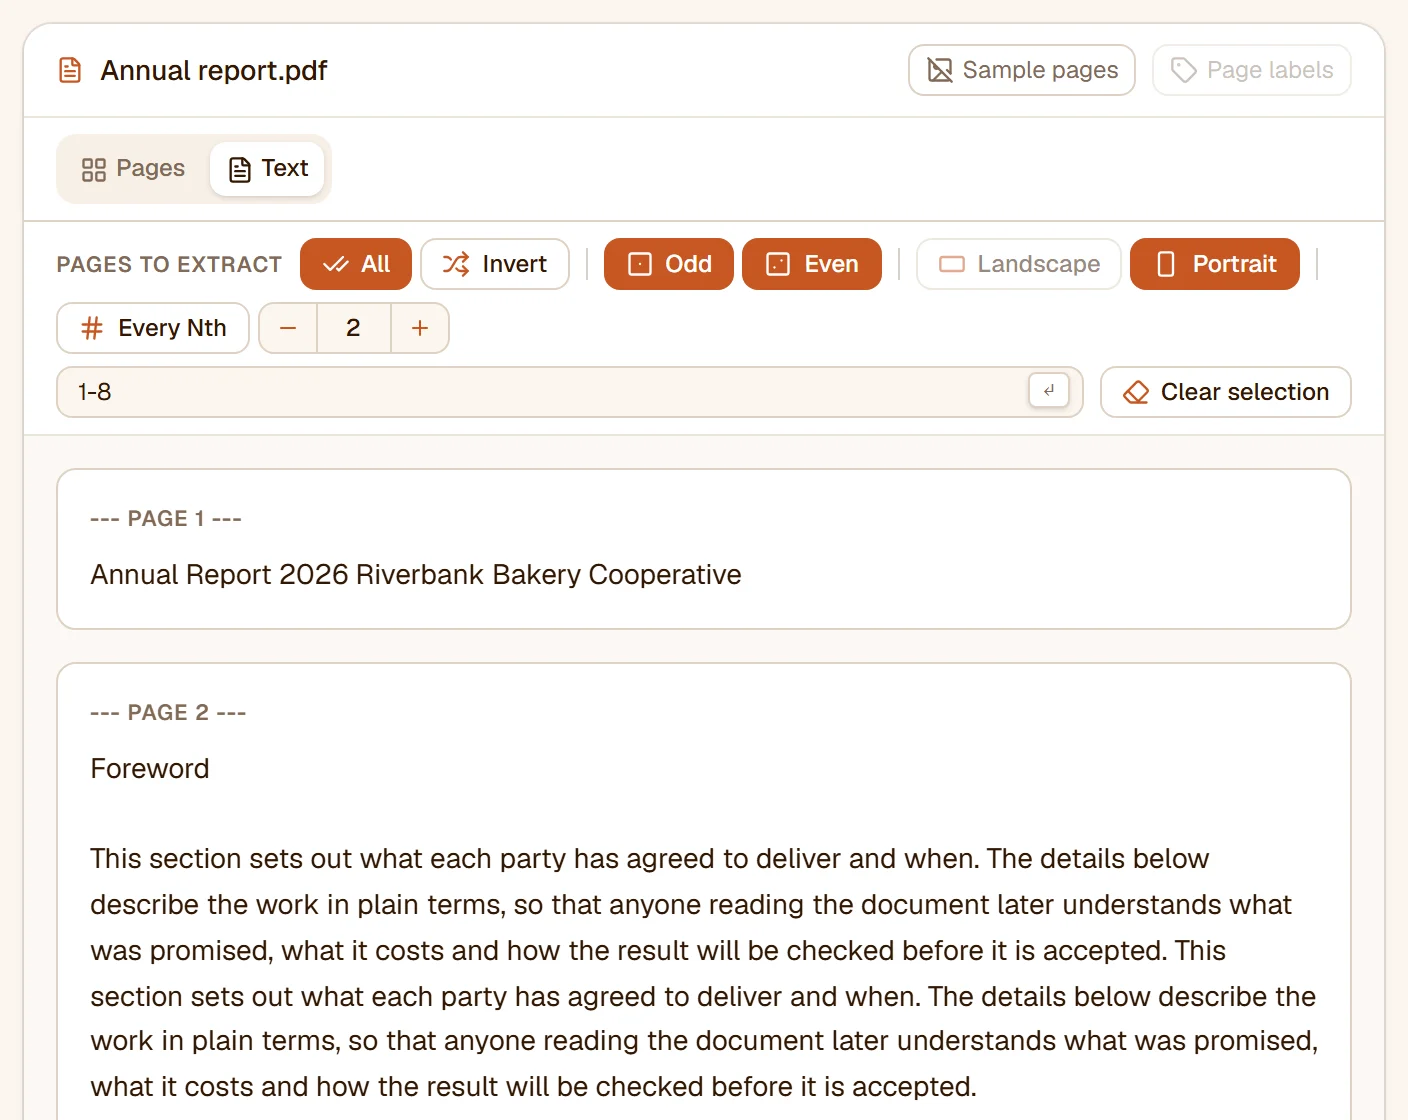Image resolution: width=1408 pixels, height=1120 pixels.
Task: Toggle the Odd pages filter
Action: click(669, 264)
